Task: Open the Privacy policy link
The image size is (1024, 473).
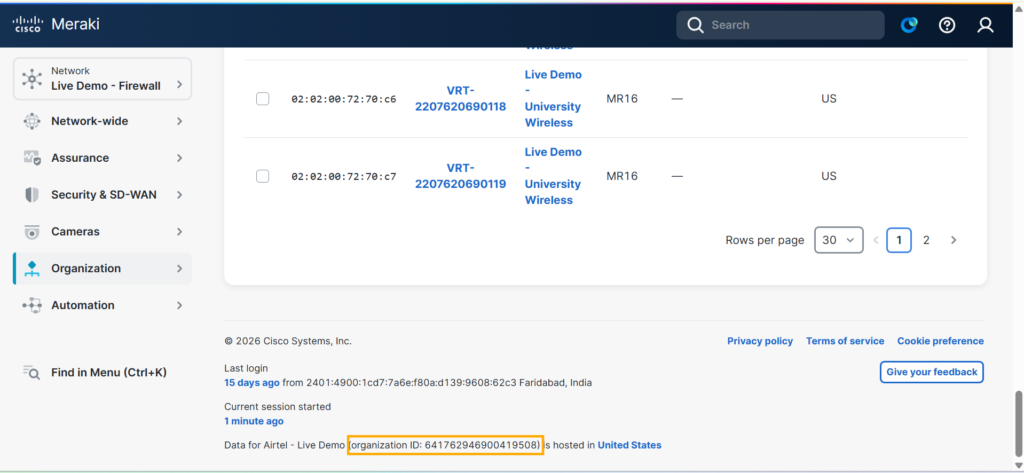Action: (760, 341)
